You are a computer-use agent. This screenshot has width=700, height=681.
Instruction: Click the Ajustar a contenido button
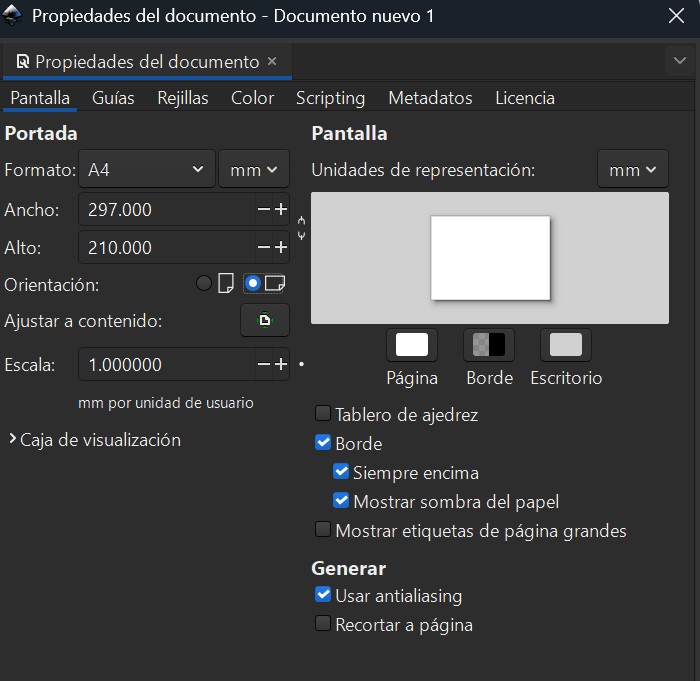[265, 320]
